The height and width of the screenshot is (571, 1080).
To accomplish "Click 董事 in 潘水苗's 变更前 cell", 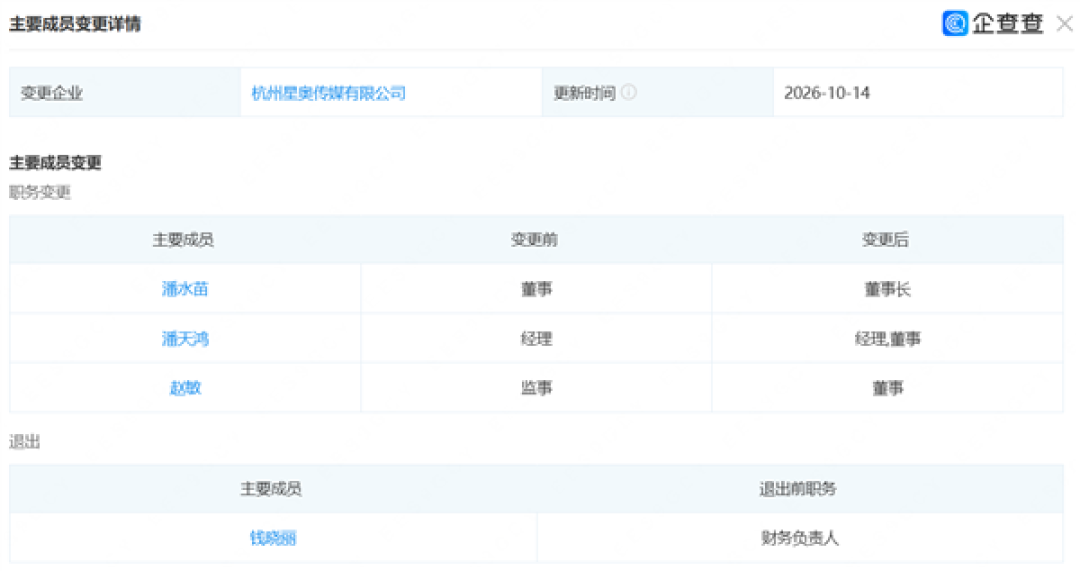I will click(x=537, y=289).
